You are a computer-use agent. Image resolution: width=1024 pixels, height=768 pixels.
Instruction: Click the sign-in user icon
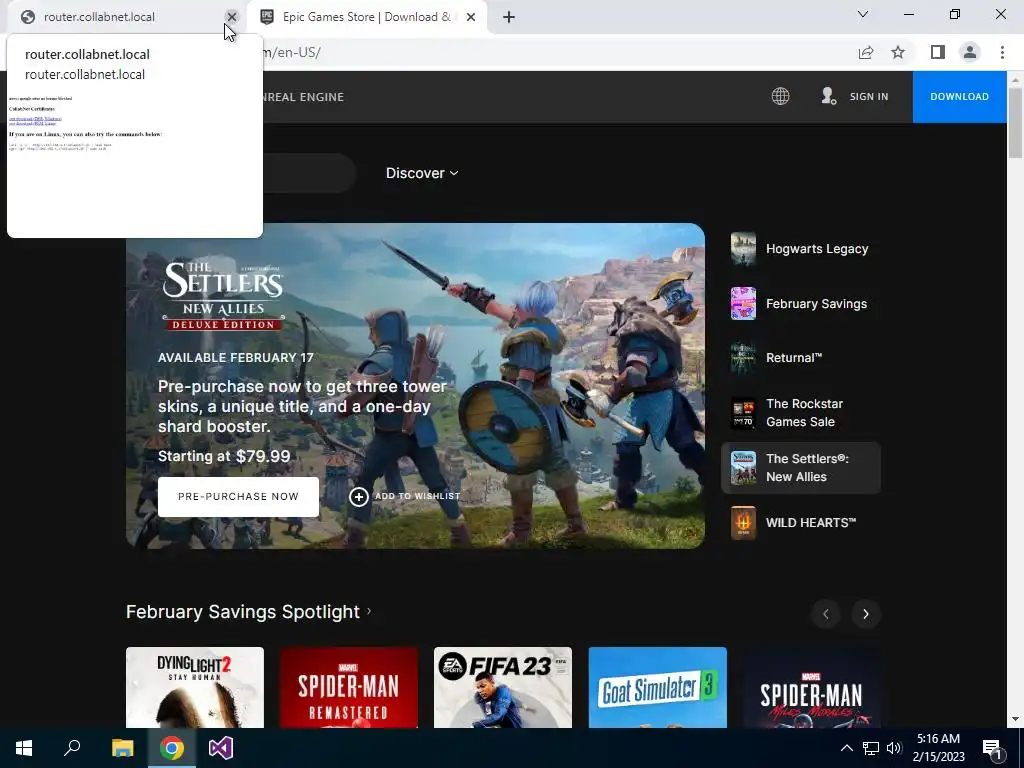829,97
